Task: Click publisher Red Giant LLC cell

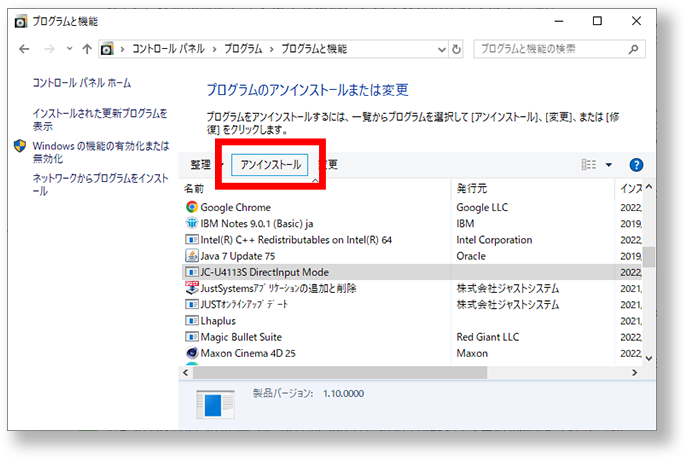Action: click(x=488, y=337)
